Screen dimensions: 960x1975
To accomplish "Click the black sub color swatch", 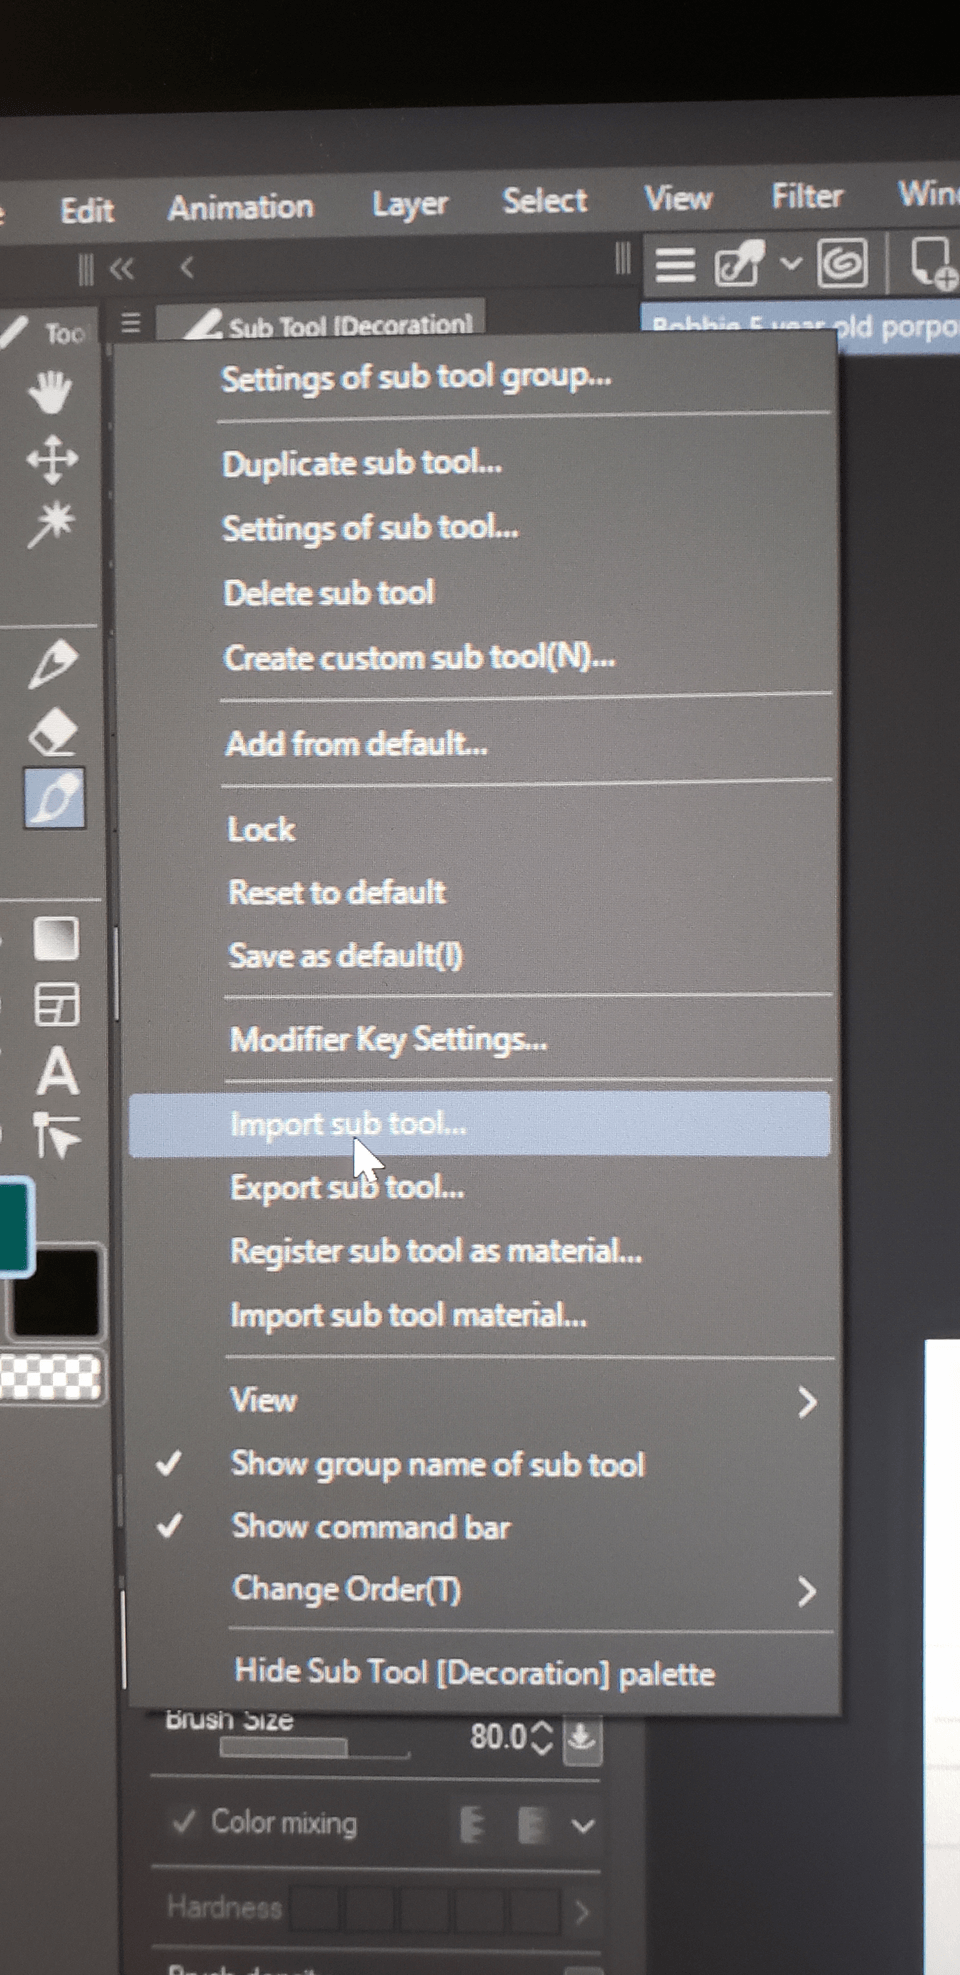I will tap(58, 1292).
